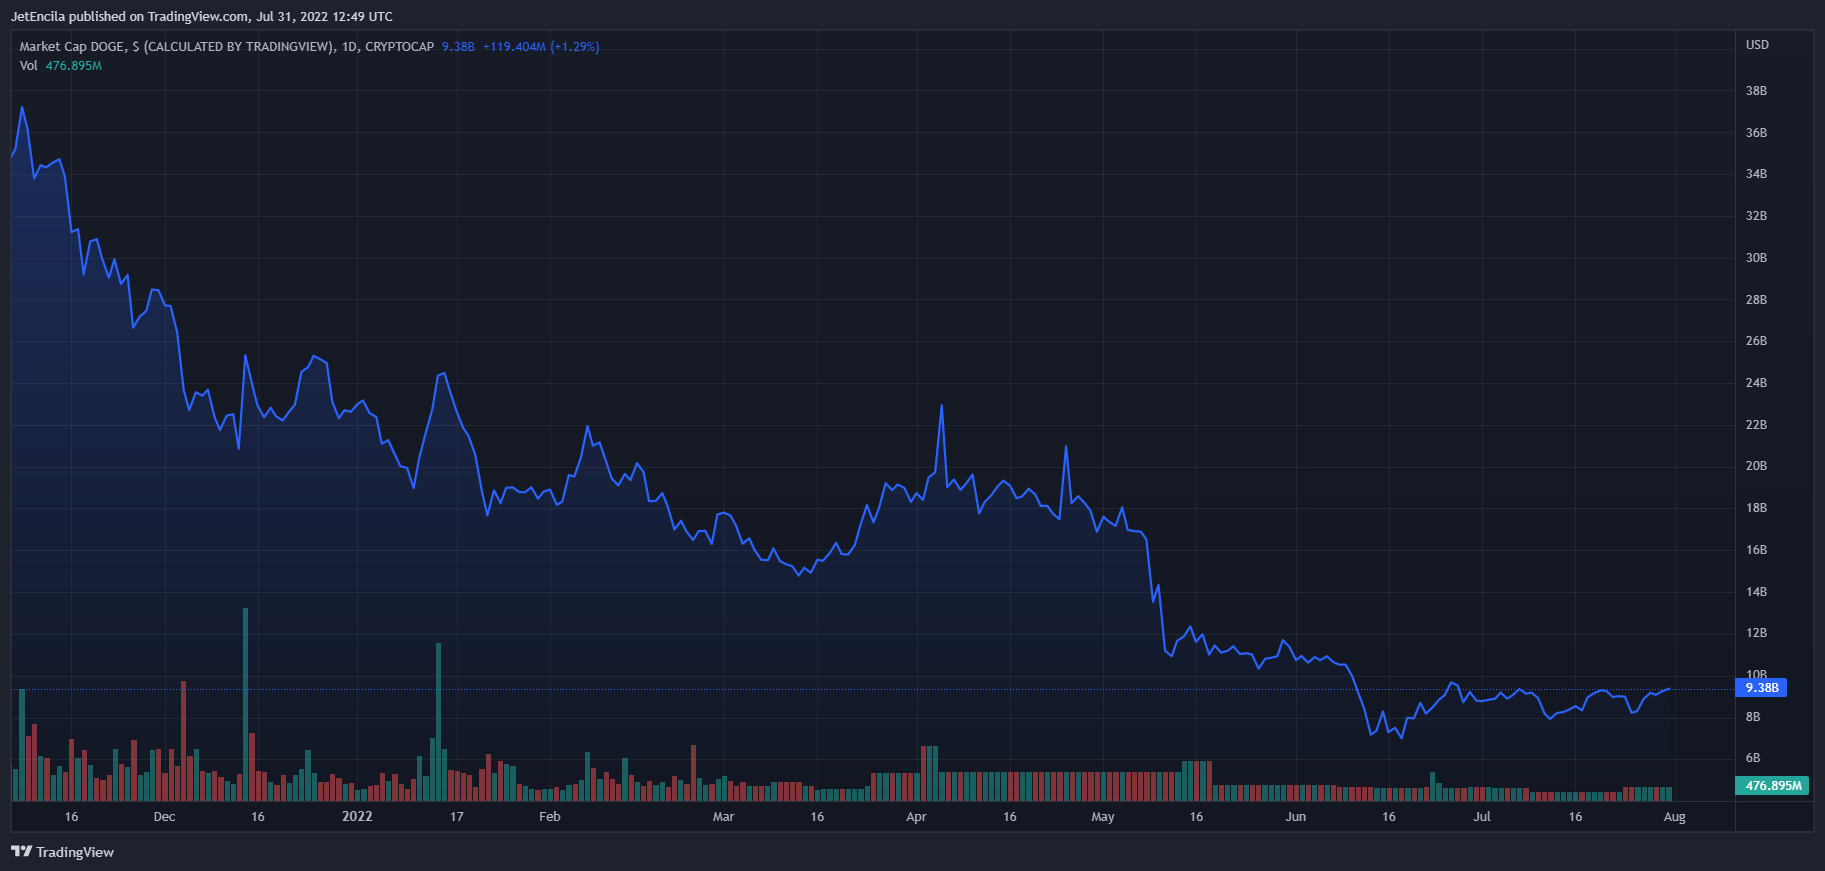Viewport: 1825px width, 871px height.
Task: Open the USD currency label on price axis
Action: (x=1757, y=45)
